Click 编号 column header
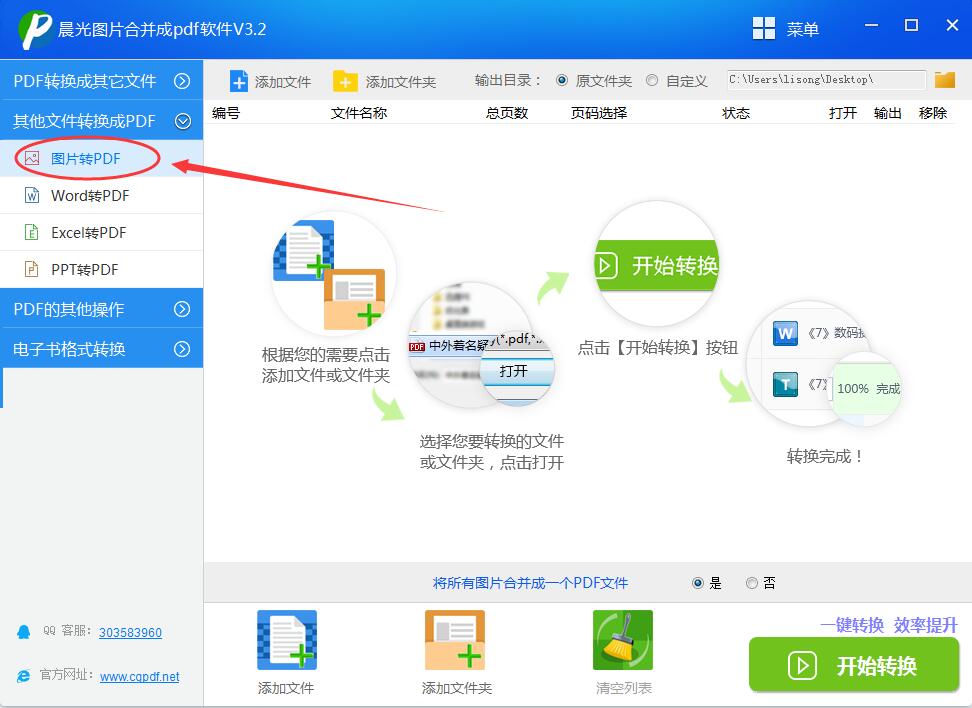Screen dimensions: 972x708 226,113
